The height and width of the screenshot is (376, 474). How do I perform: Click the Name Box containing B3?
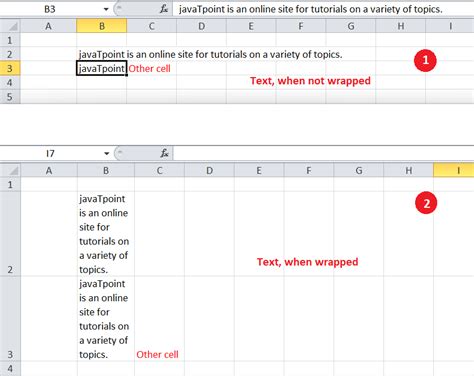50,9
